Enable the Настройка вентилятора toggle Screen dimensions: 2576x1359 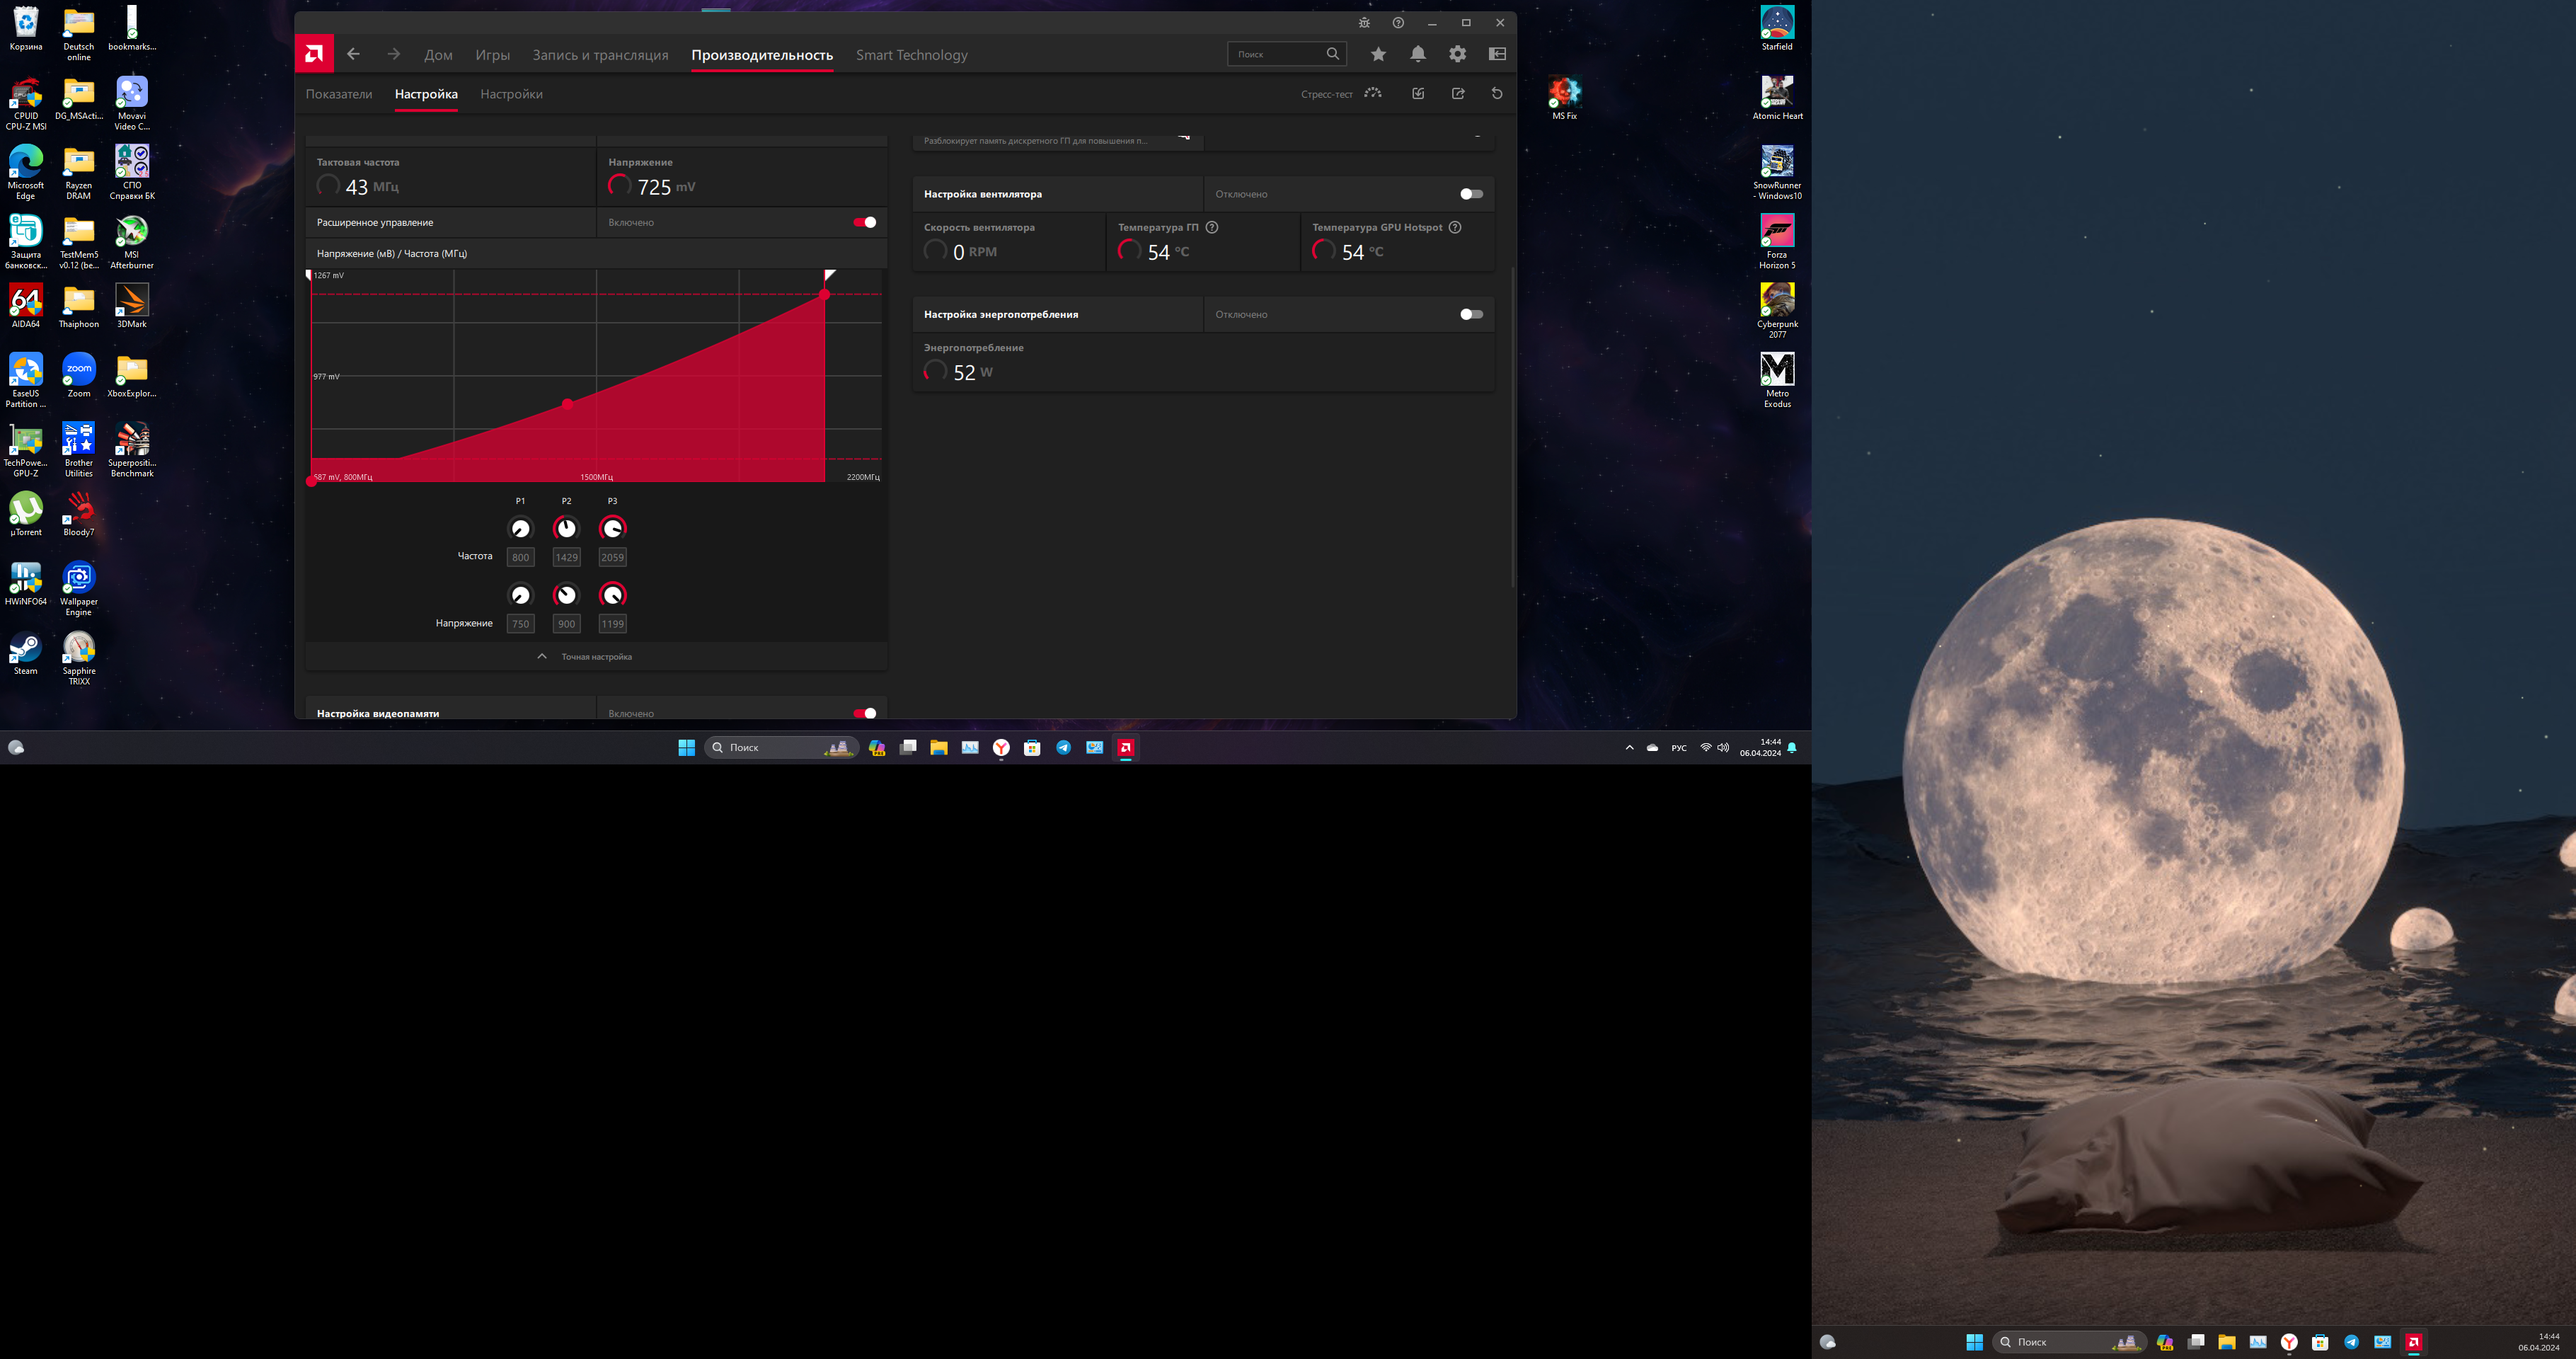click(1471, 194)
